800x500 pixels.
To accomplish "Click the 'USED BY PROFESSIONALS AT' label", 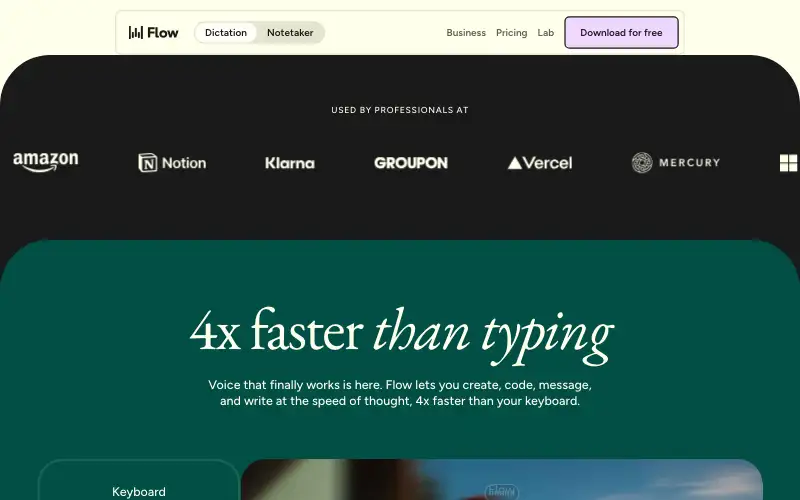I will (399, 110).
